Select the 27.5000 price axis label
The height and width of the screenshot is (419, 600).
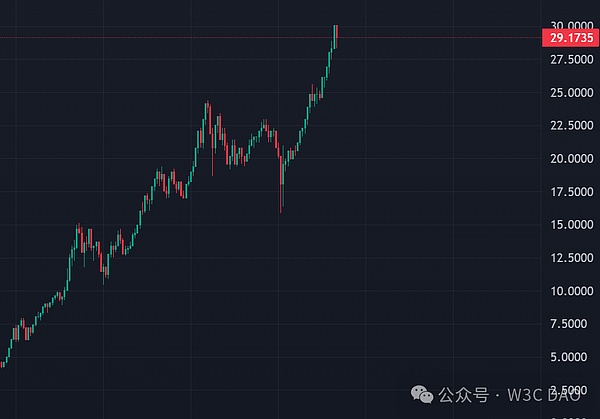pyautogui.click(x=568, y=60)
